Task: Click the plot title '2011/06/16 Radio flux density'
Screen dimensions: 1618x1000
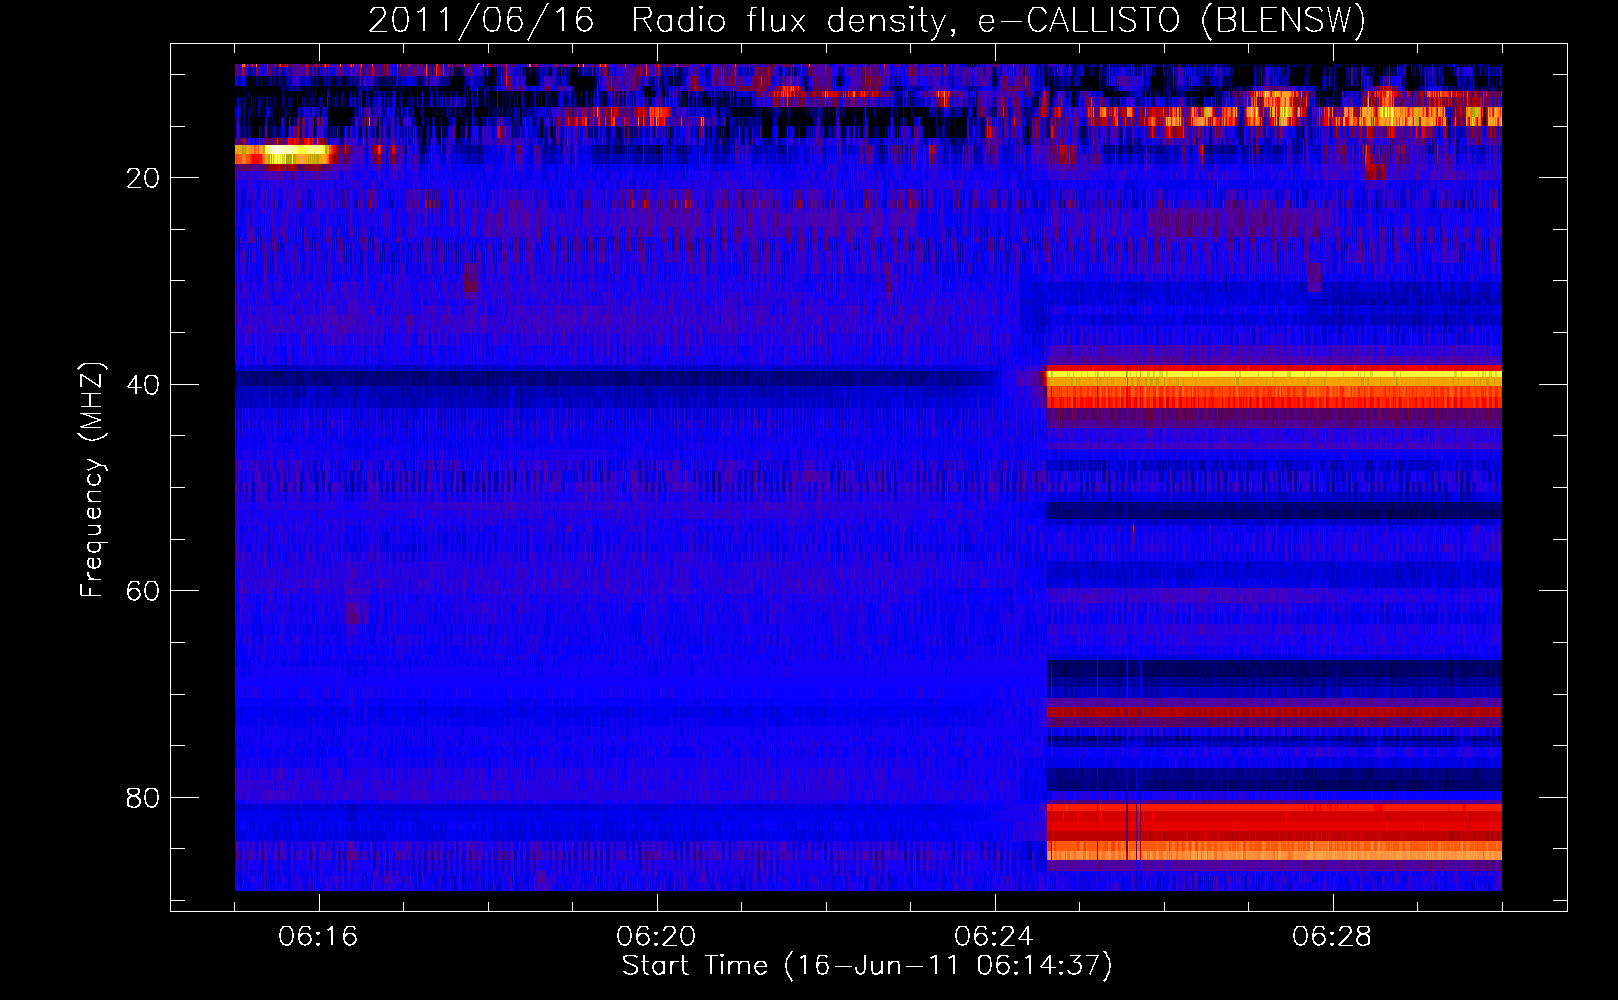Action: pyautogui.click(x=657, y=20)
